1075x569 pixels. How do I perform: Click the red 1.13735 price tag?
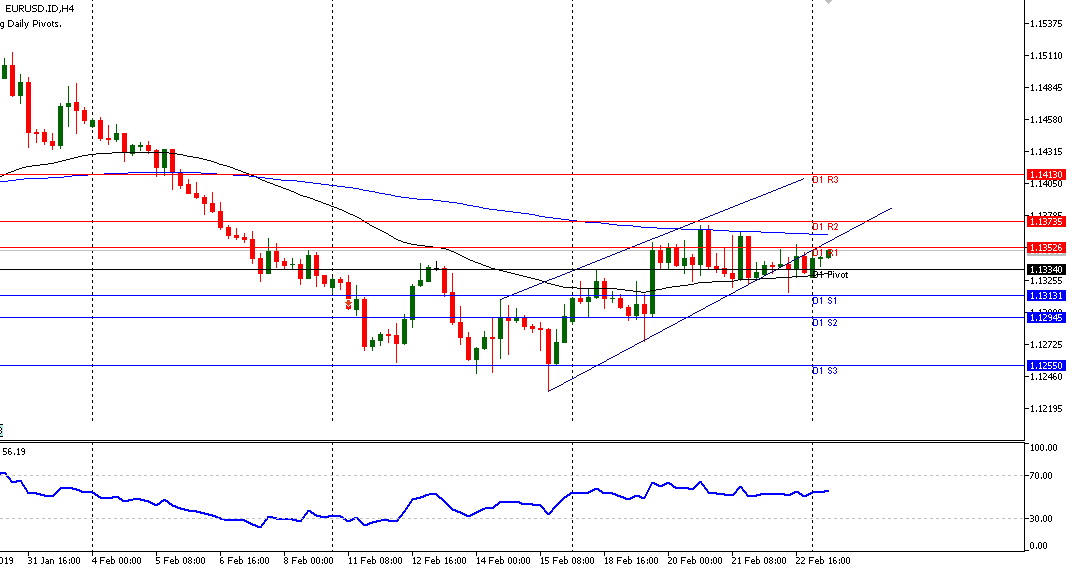[x=1046, y=221]
